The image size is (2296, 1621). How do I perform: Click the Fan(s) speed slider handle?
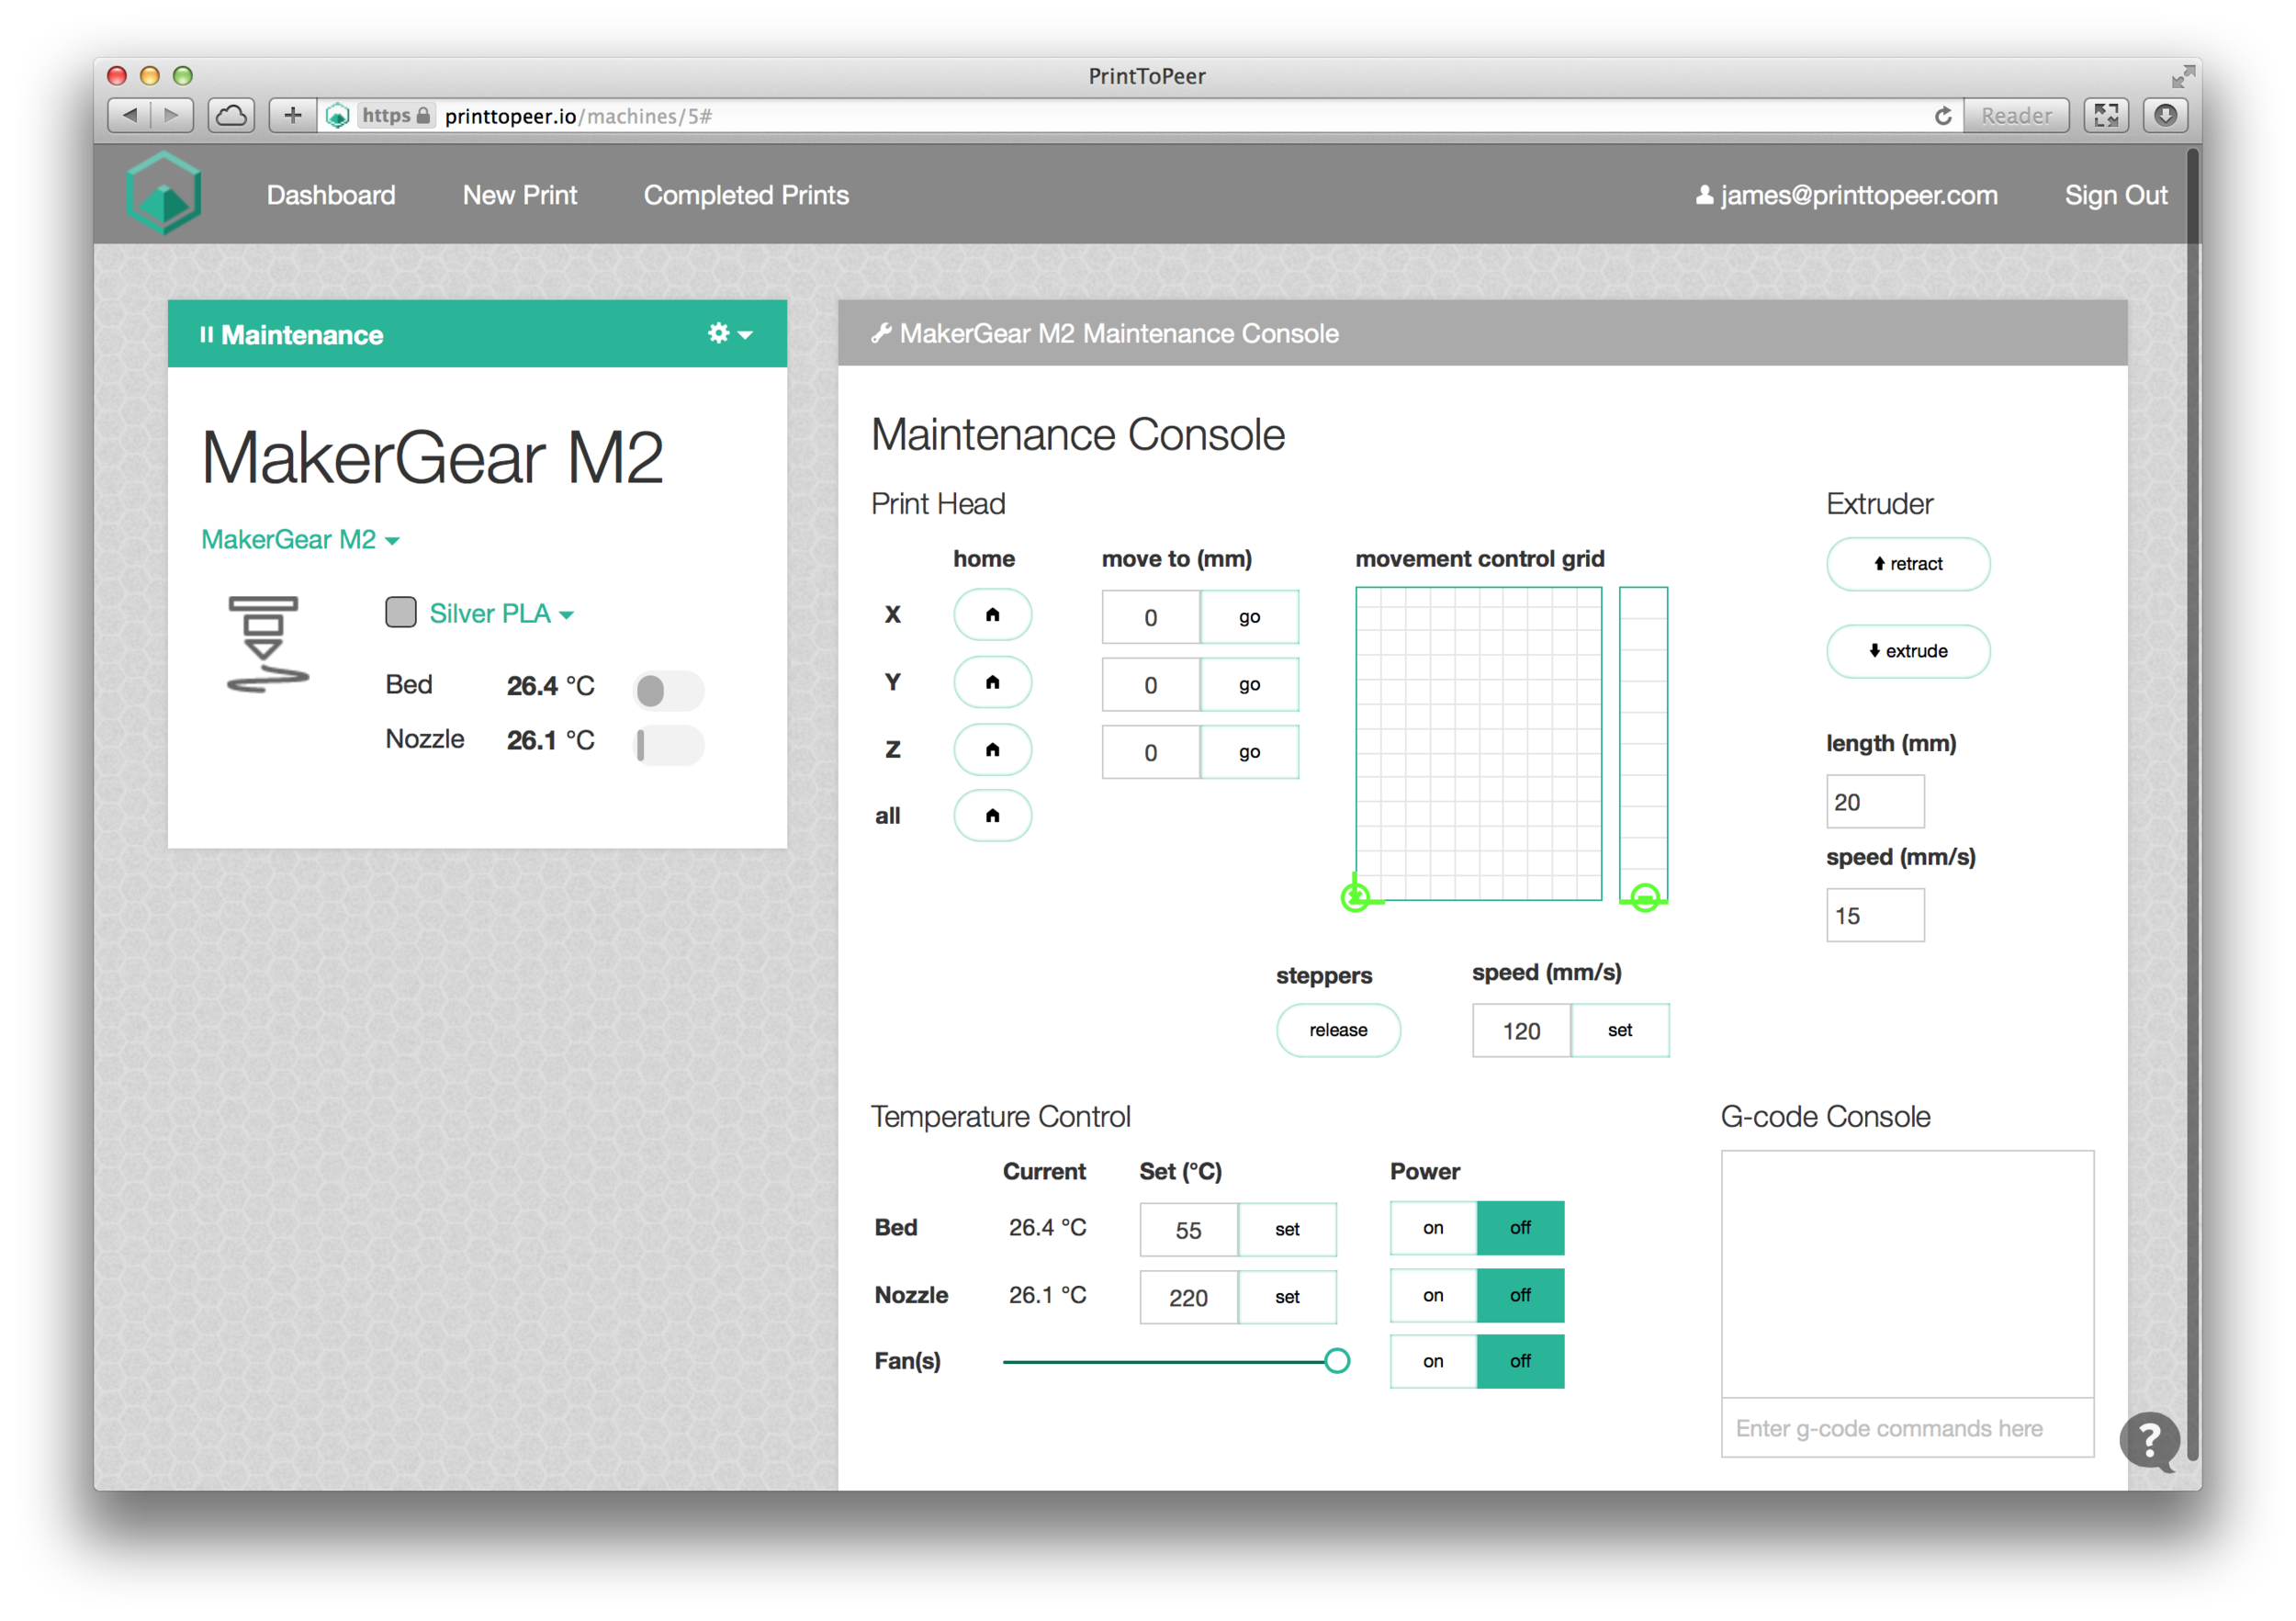1336,1361
